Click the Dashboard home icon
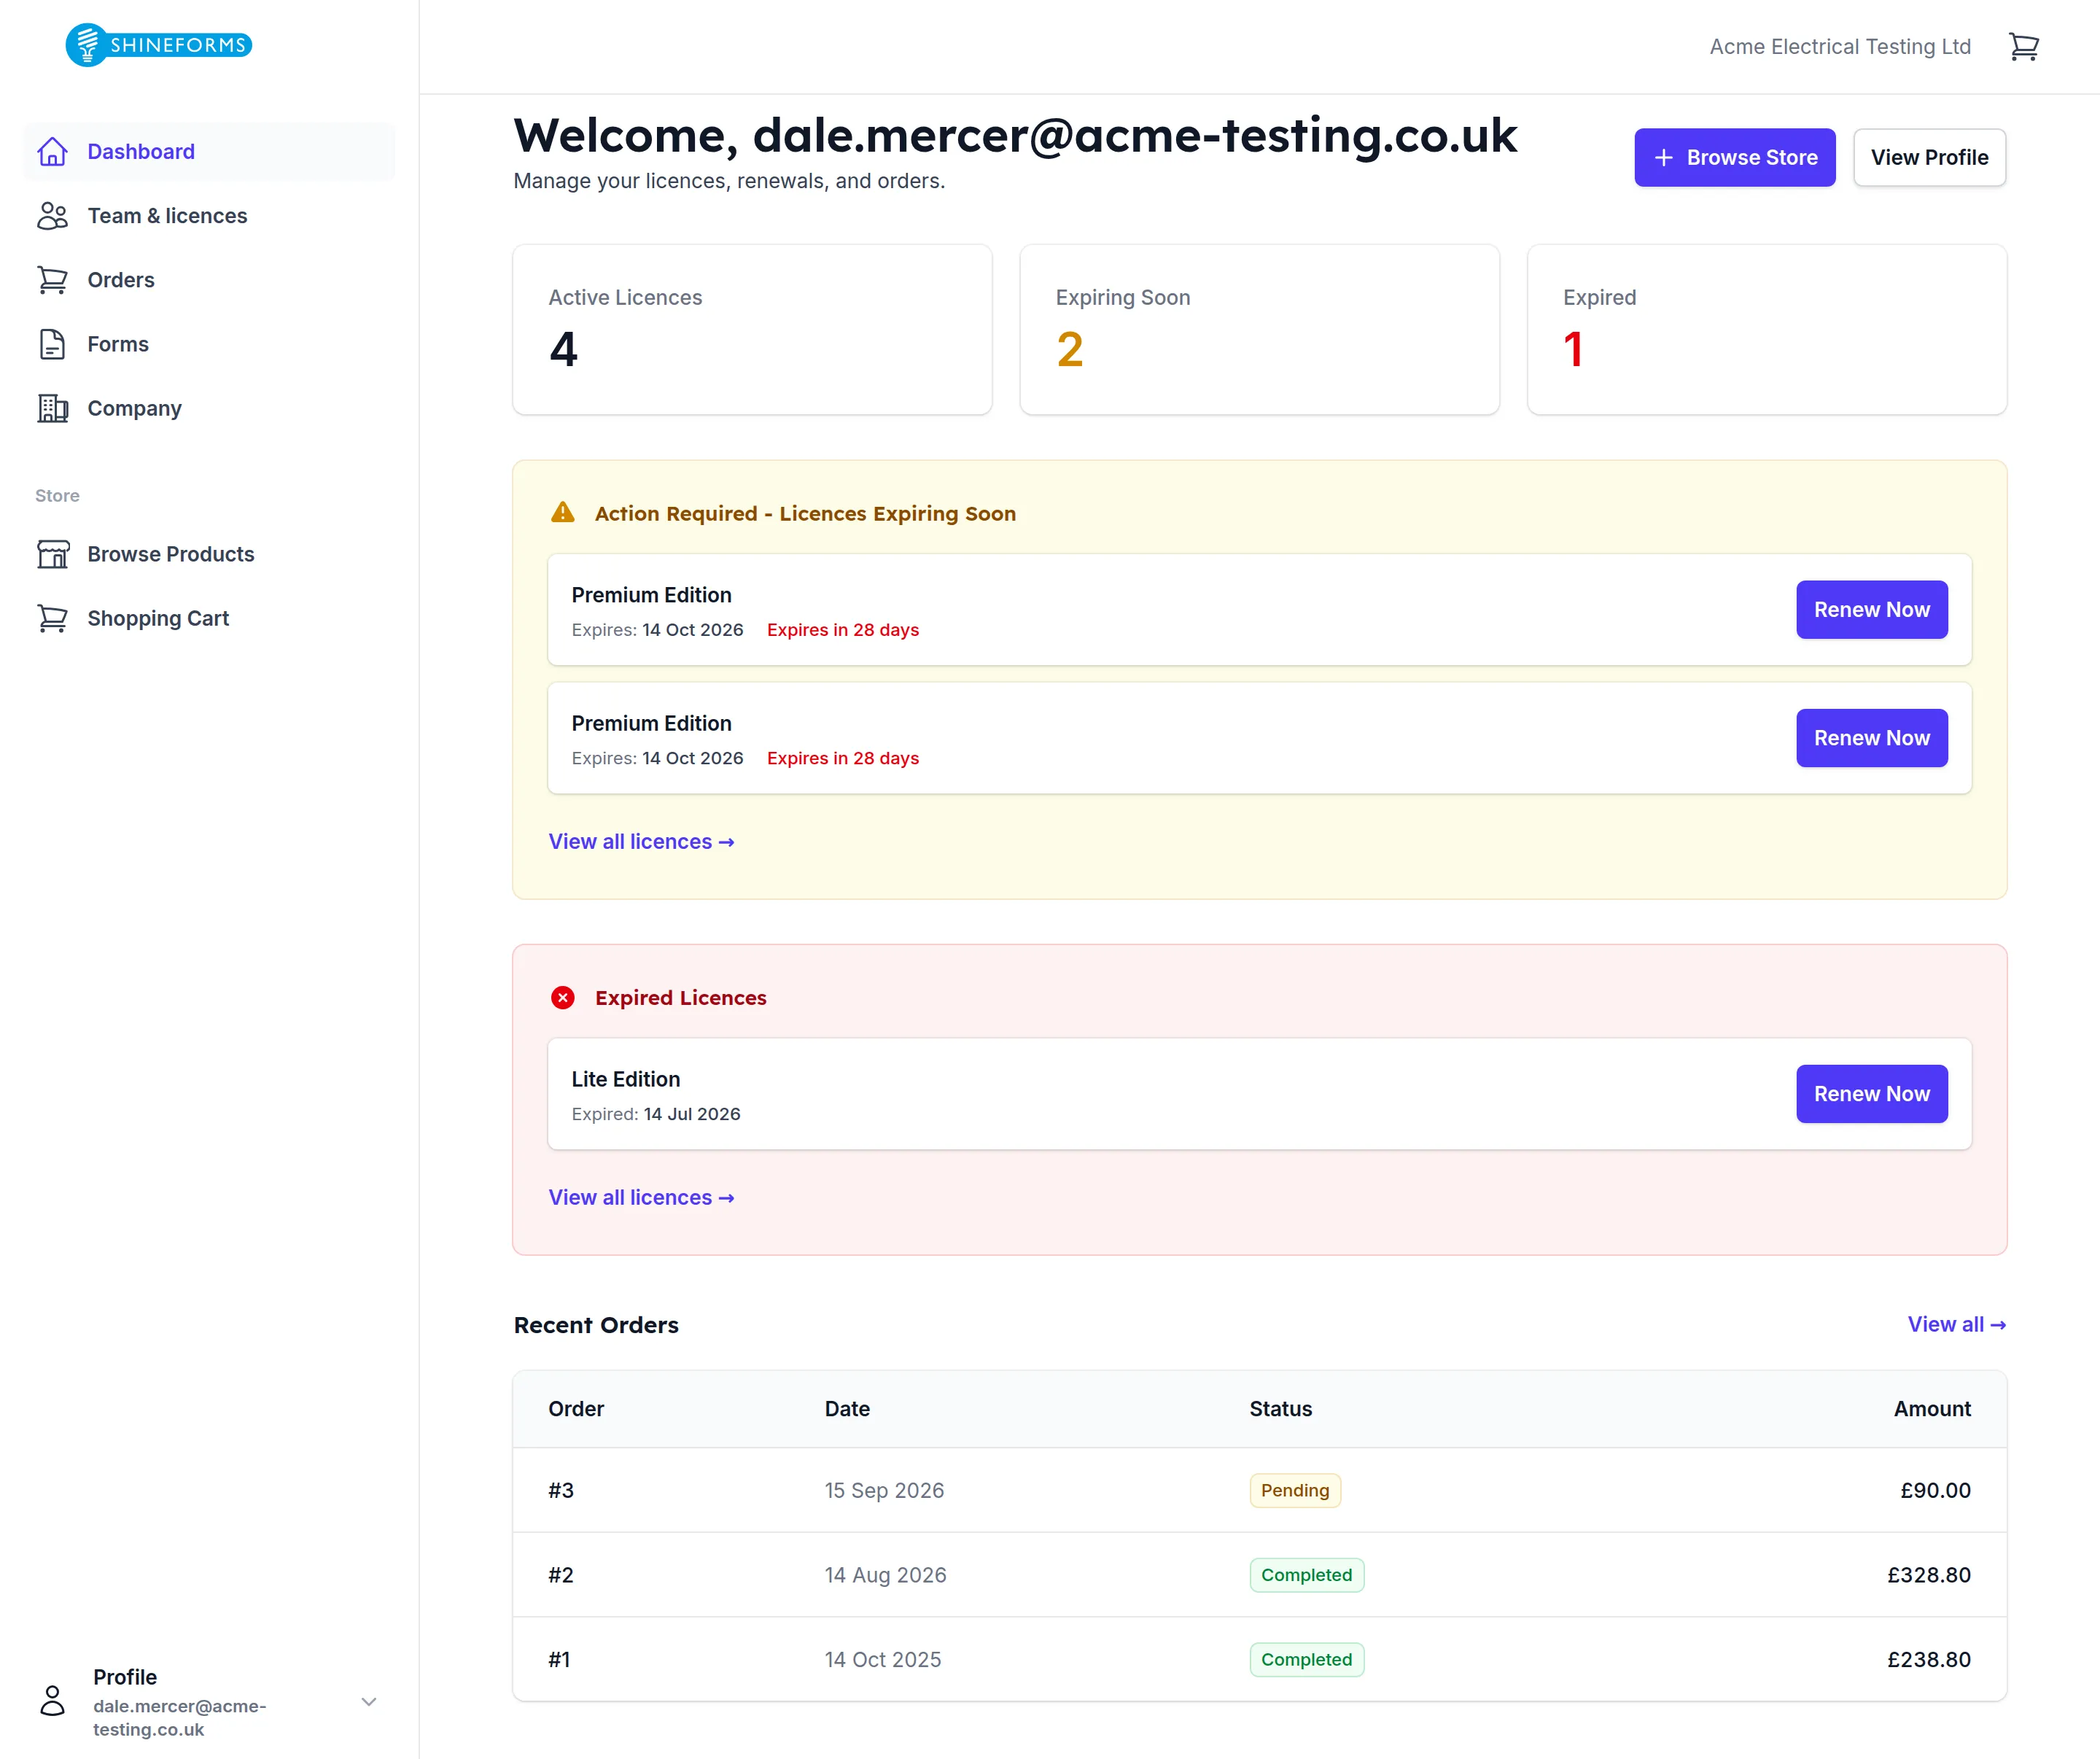This screenshot has width=2100, height=1759. coord(52,151)
